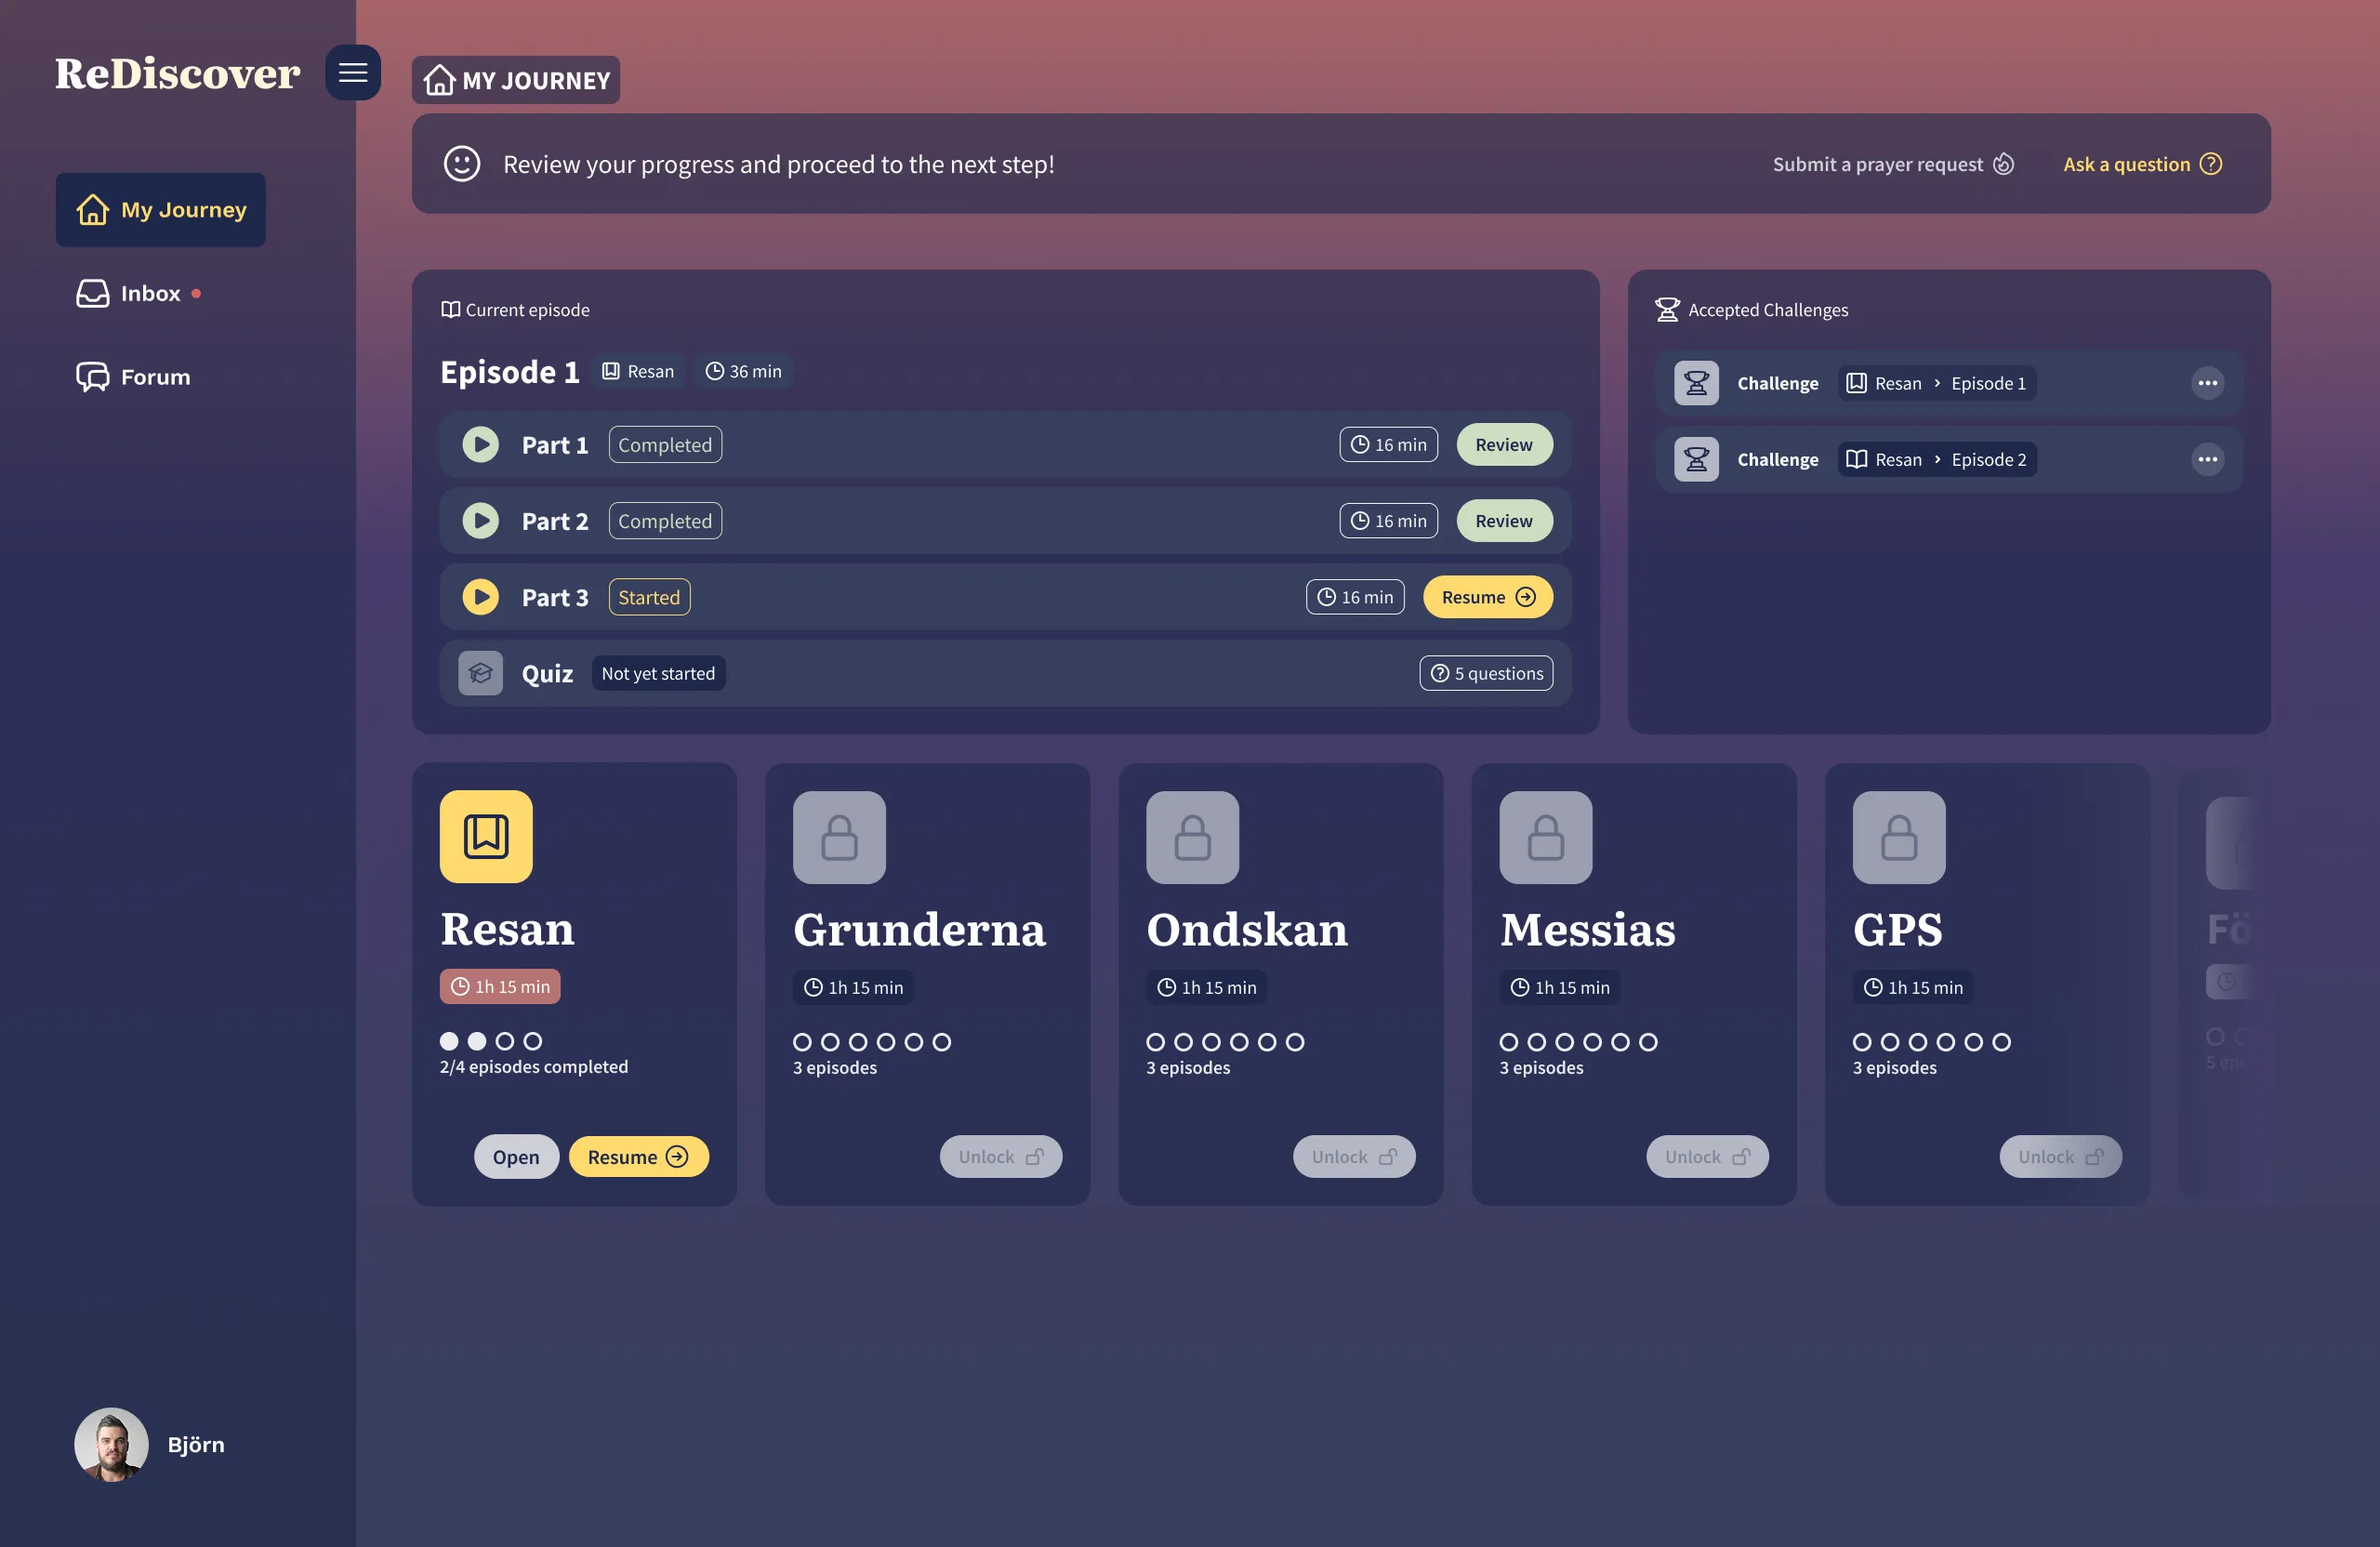The image size is (2380, 1547).
Task: Open options for Episode 1 challenge
Action: (x=2207, y=383)
